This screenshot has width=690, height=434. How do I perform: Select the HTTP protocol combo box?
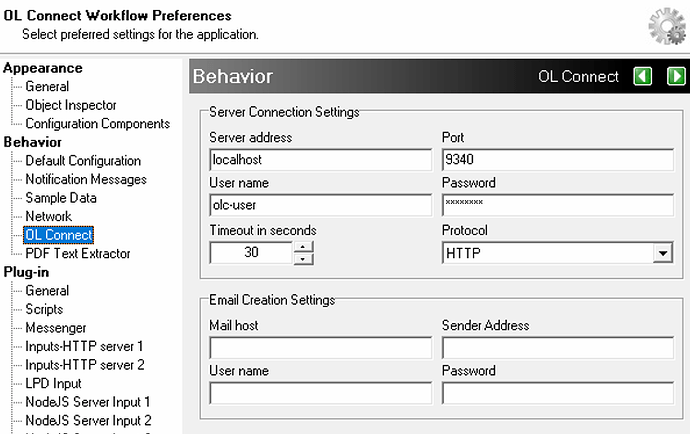(x=557, y=253)
